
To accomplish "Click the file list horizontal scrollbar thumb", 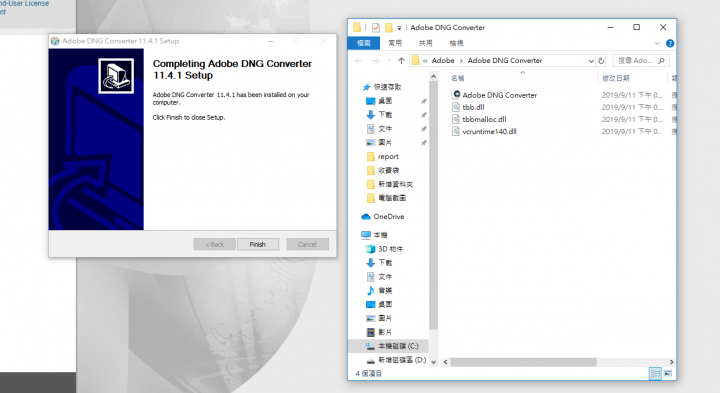I will tap(523, 362).
